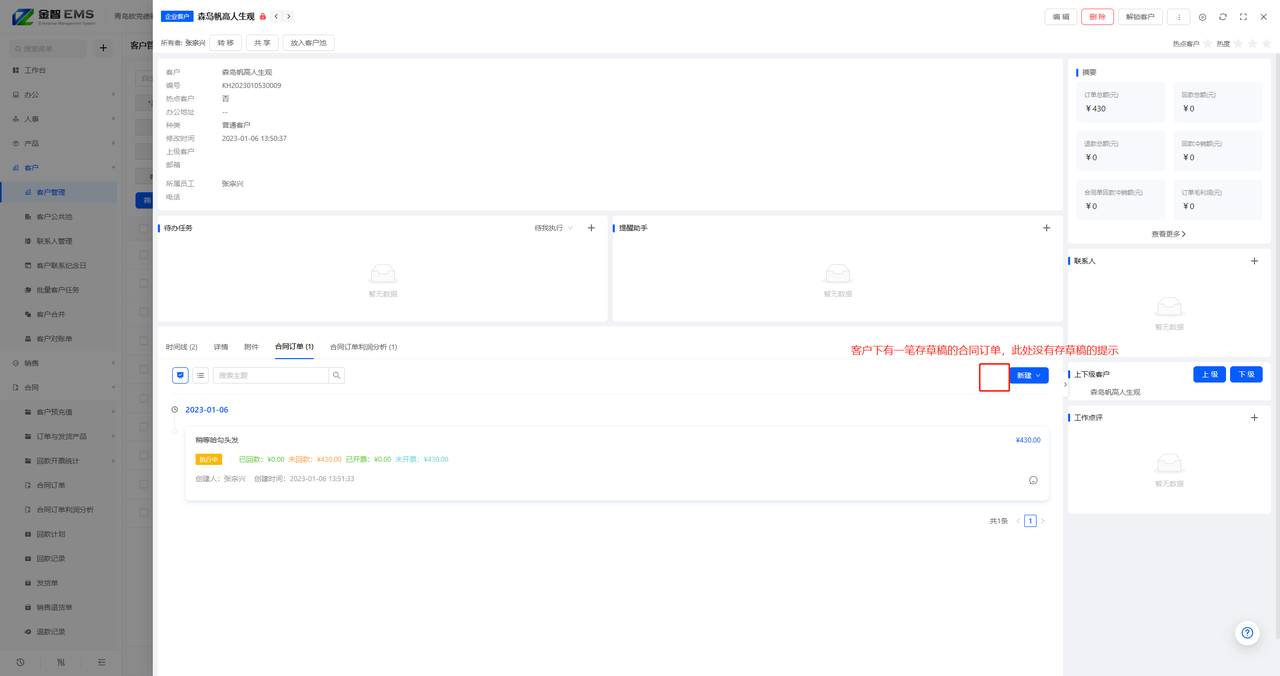The width and height of the screenshot is (1280, 676).
Task: Click the fullscreen expand icon
Action: [1243, 17]
